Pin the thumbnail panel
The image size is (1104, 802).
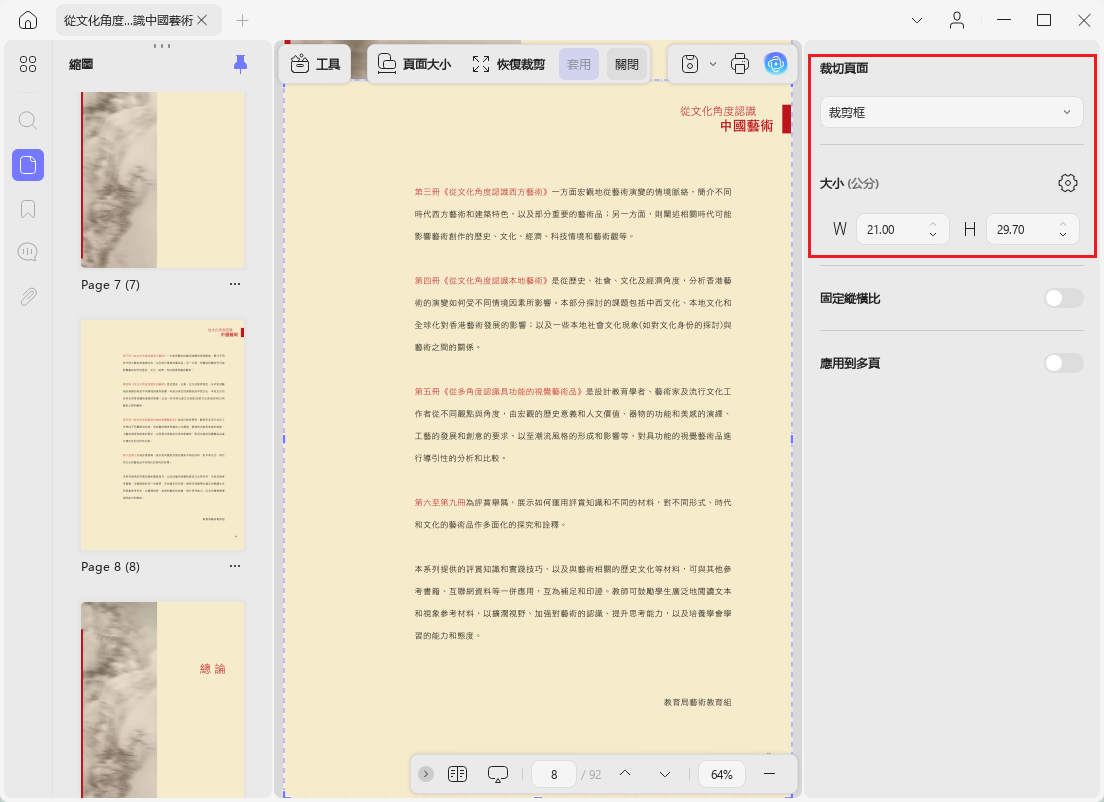[x=240, y=64]
